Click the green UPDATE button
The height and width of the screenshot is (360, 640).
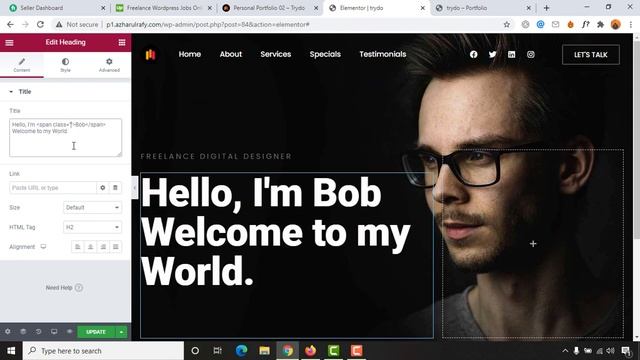click(96, 332)
